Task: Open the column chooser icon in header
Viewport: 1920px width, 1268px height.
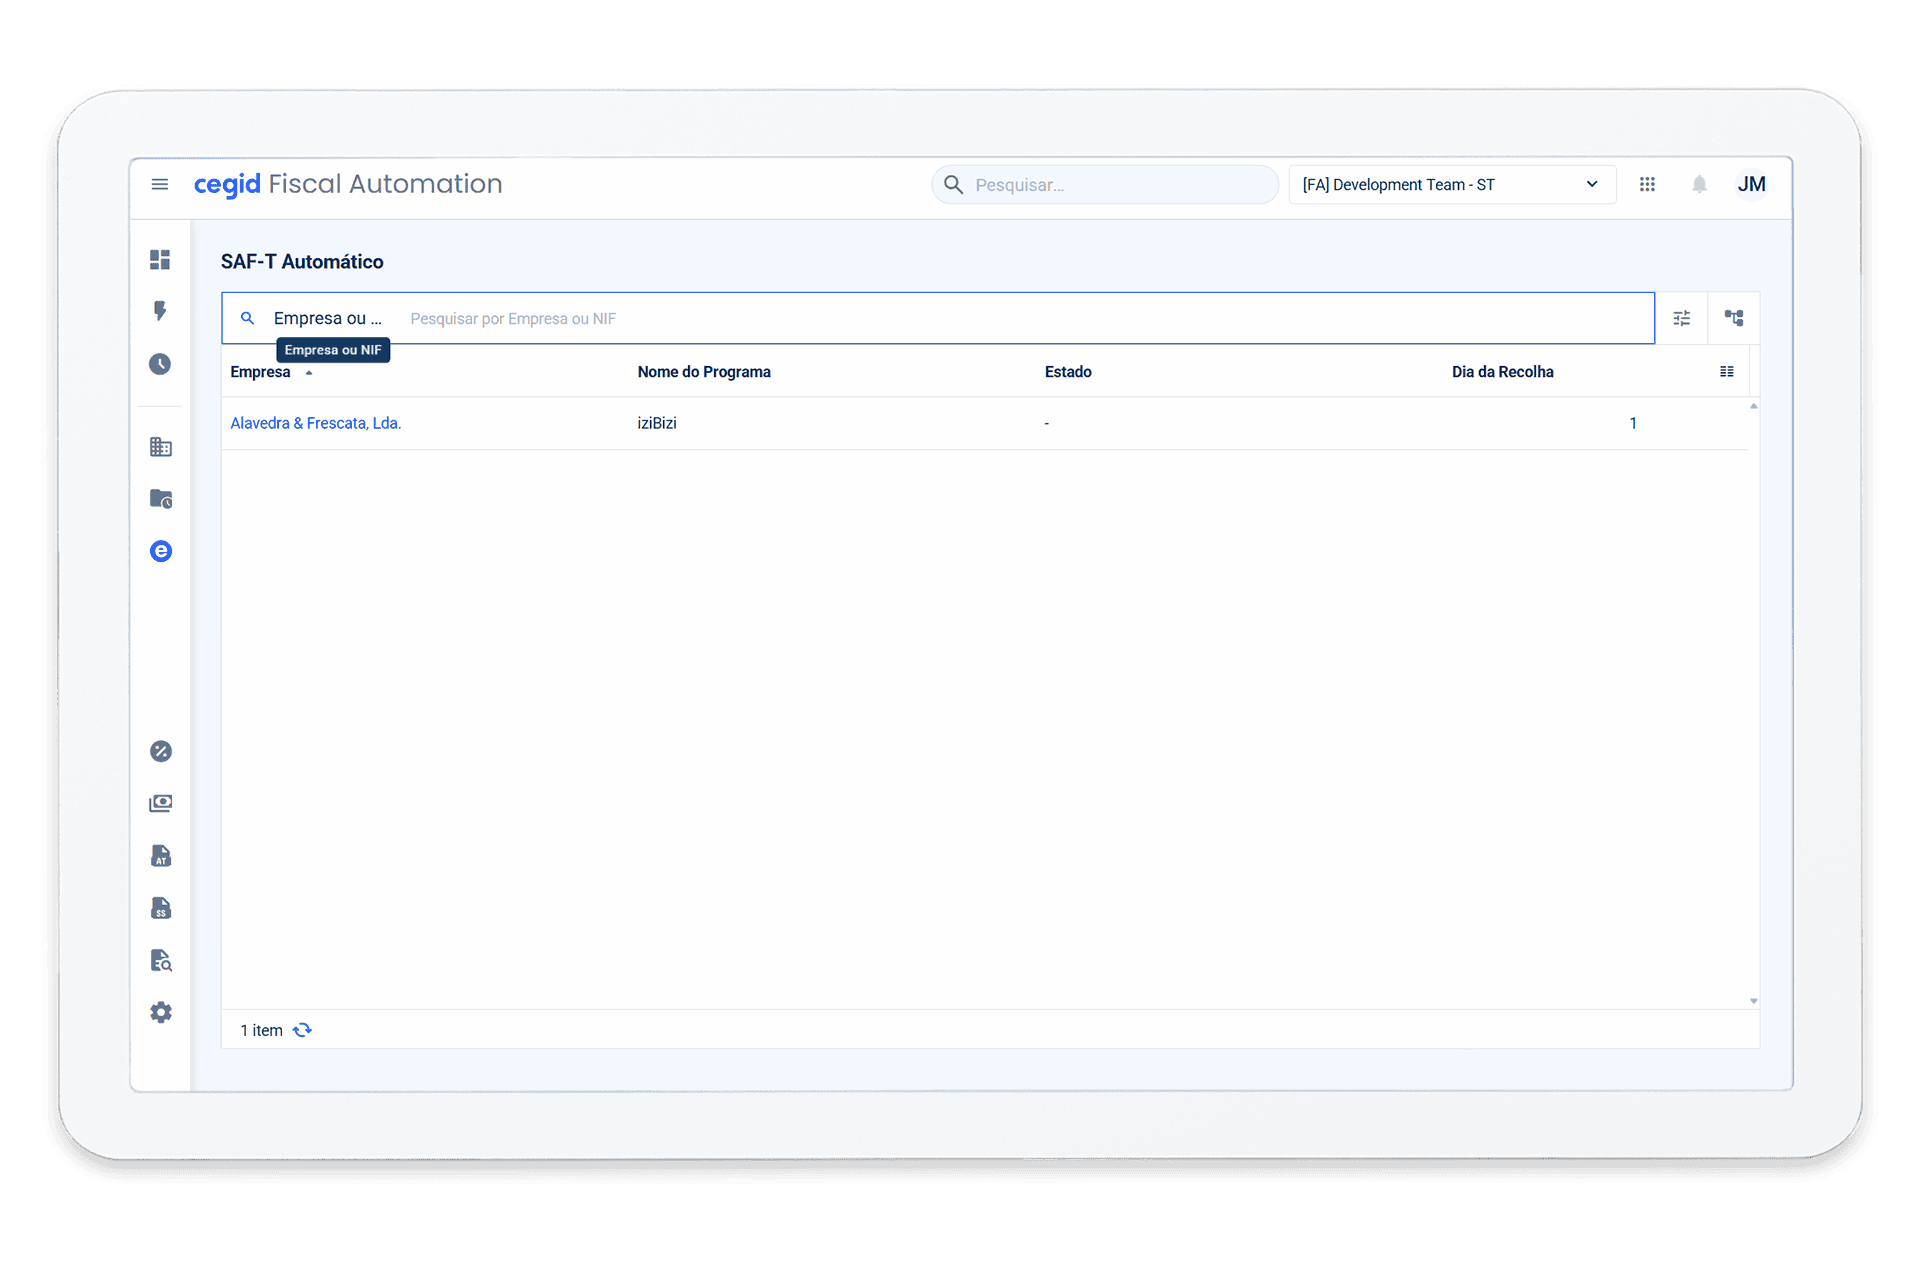Action: (x=1726, y=372)
